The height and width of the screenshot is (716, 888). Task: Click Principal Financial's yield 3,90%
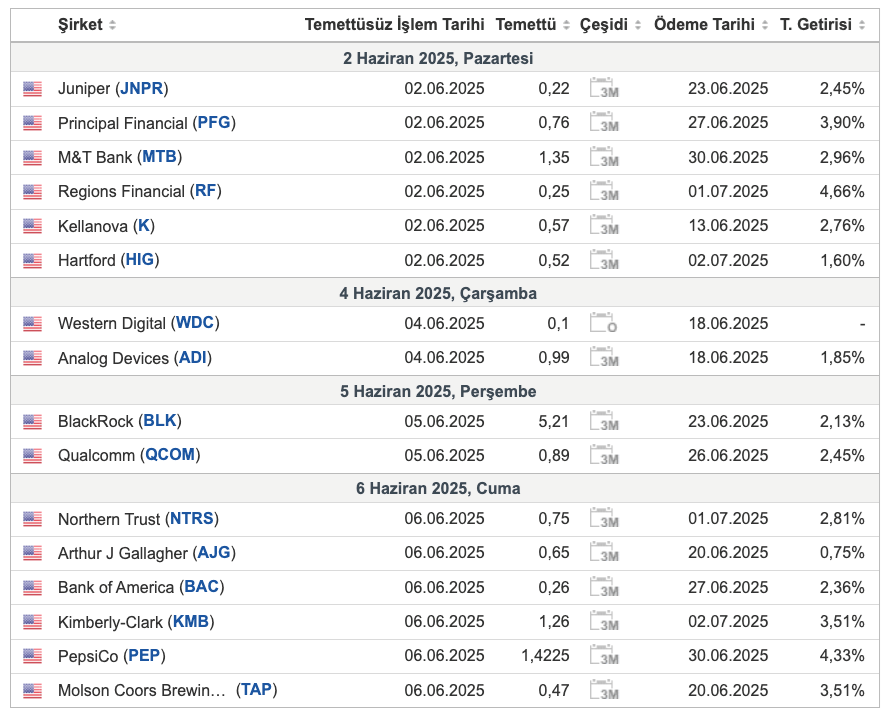(x=842, y=122)
